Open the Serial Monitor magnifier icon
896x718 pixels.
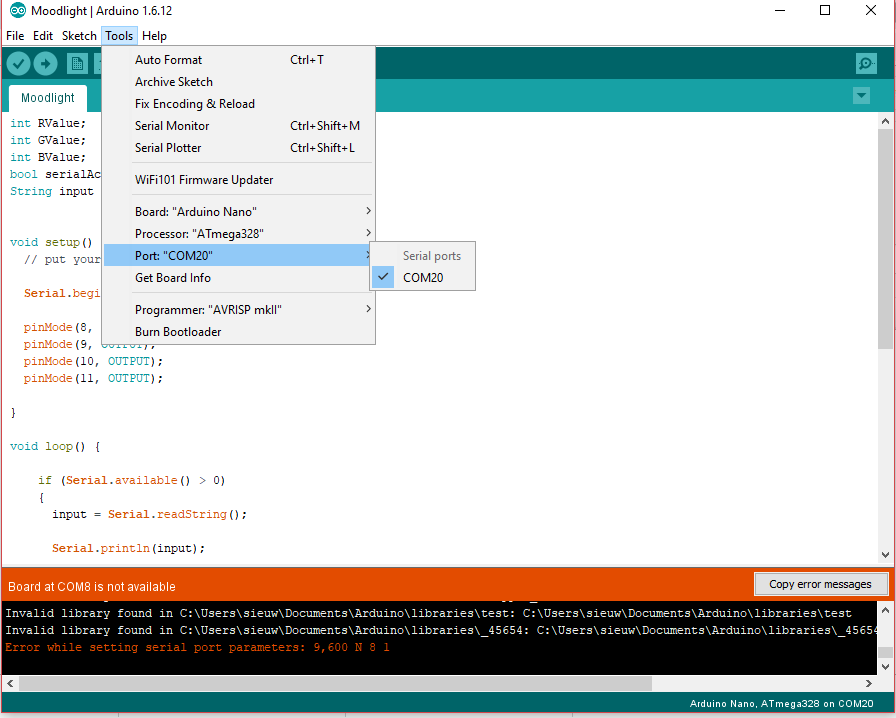(x=866, y=63)
